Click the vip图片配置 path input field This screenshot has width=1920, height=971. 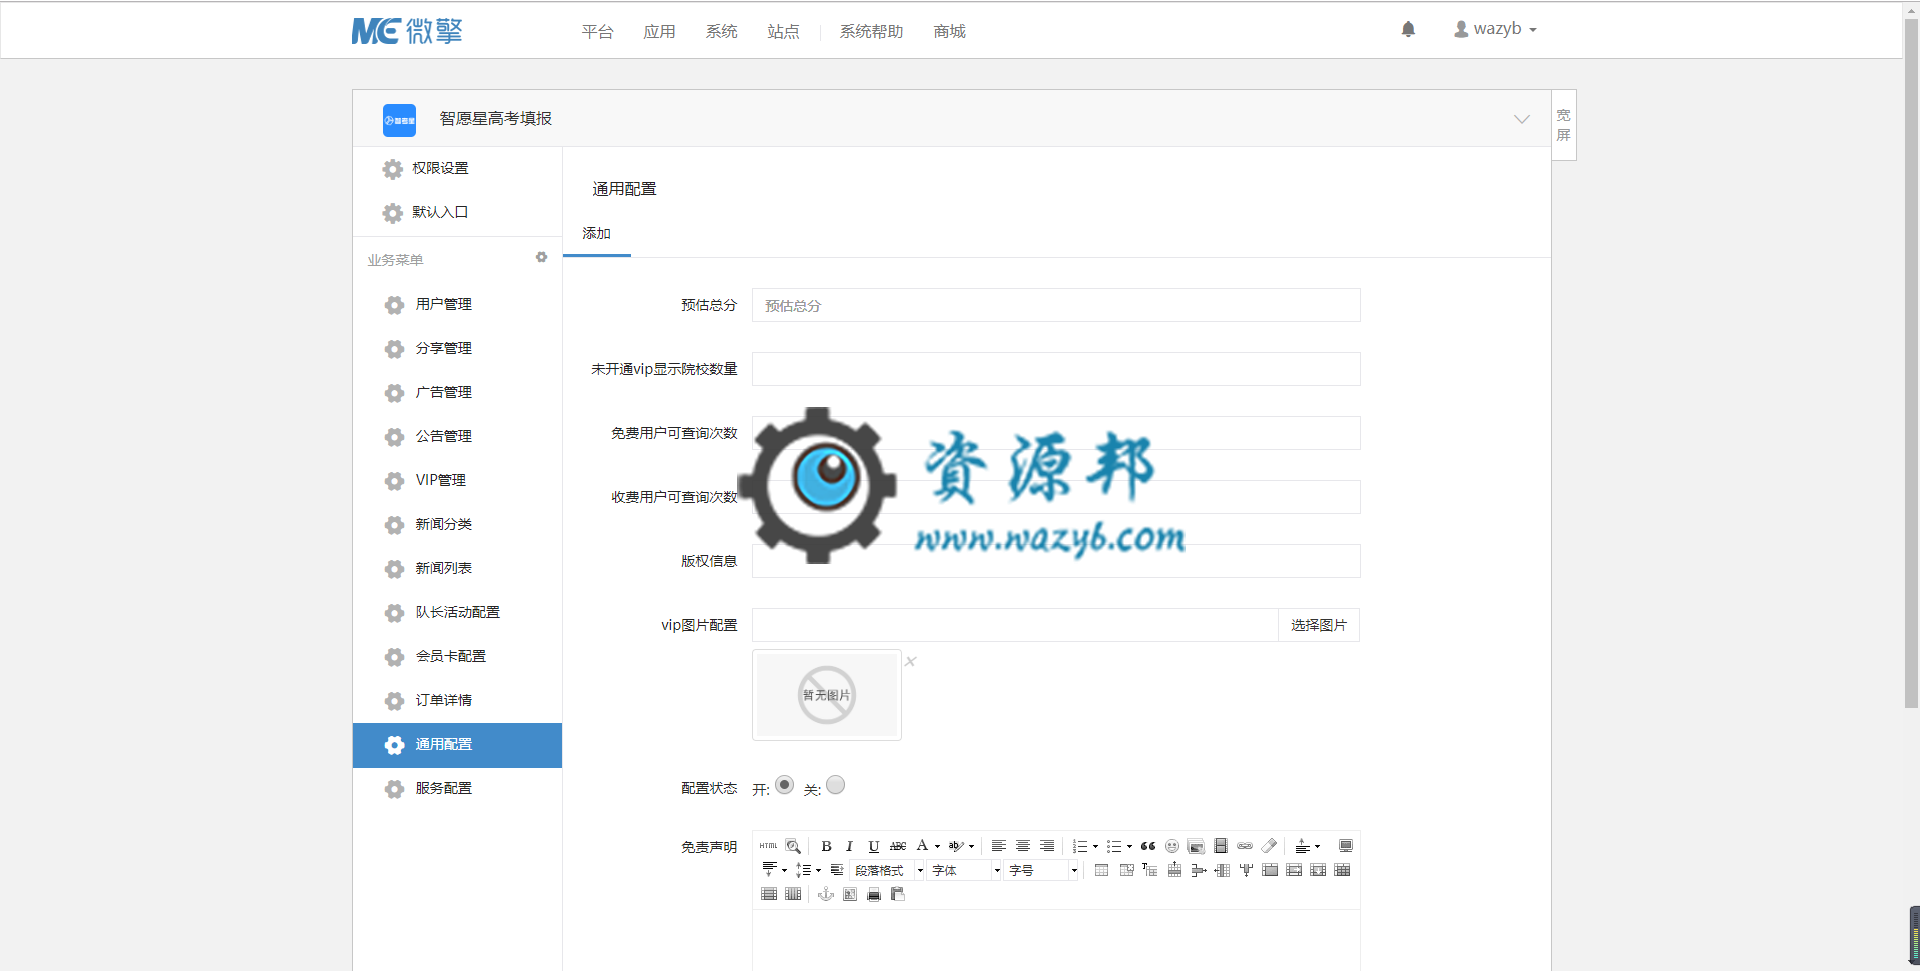1015,625
